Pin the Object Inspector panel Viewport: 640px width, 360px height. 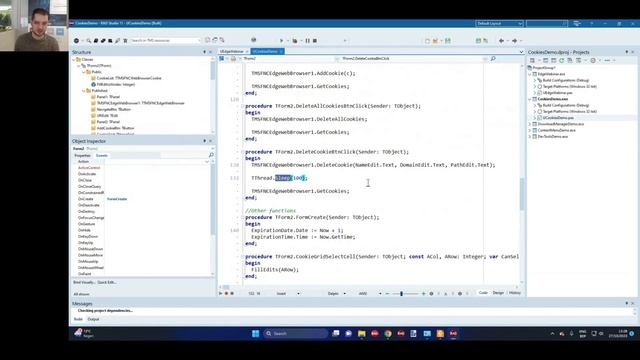(x=204, y=141)
